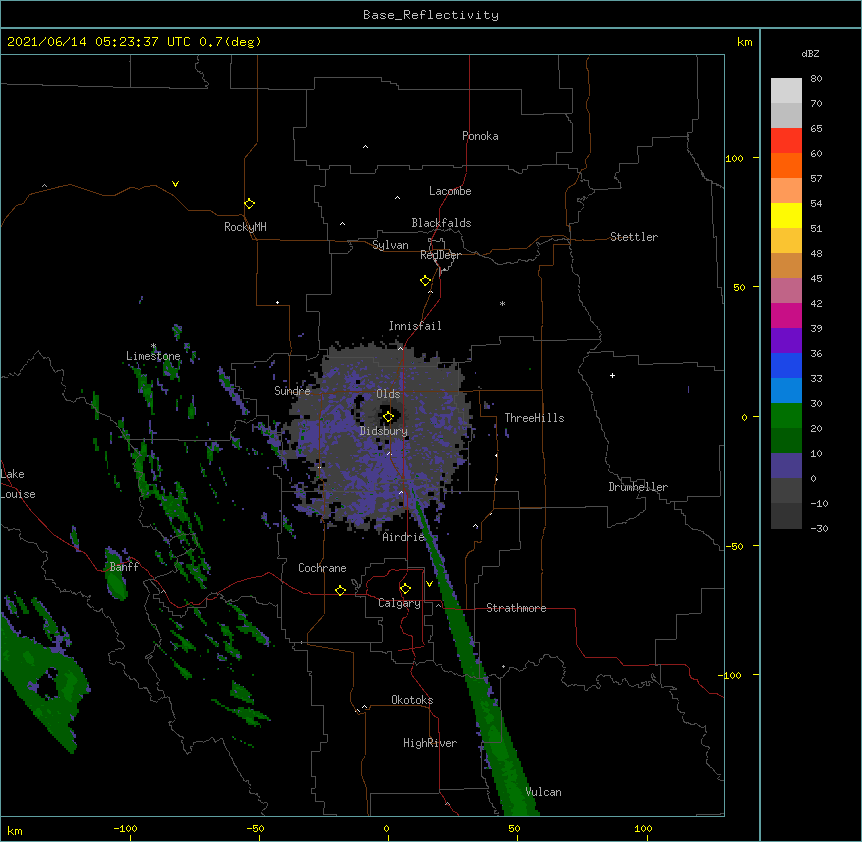Select the blue 36-33 dBZ legend swatch

786,365
